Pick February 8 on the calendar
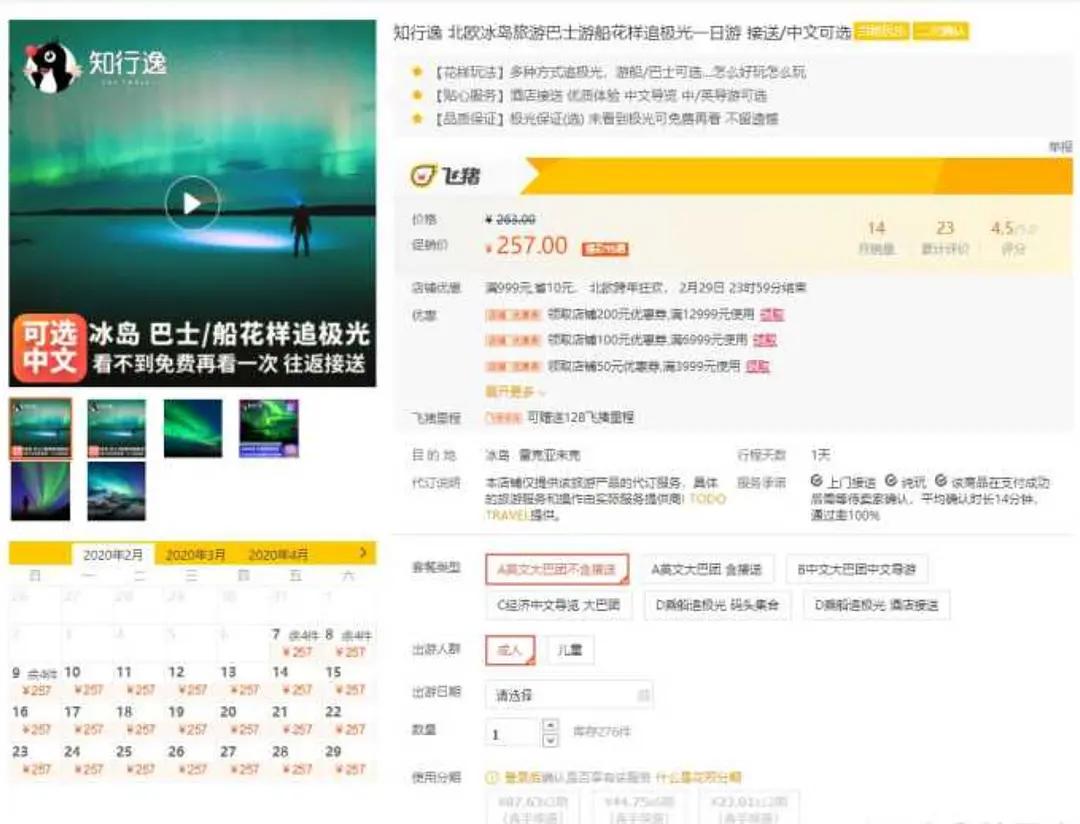The image size is (1080, 824). pos(349,642)
